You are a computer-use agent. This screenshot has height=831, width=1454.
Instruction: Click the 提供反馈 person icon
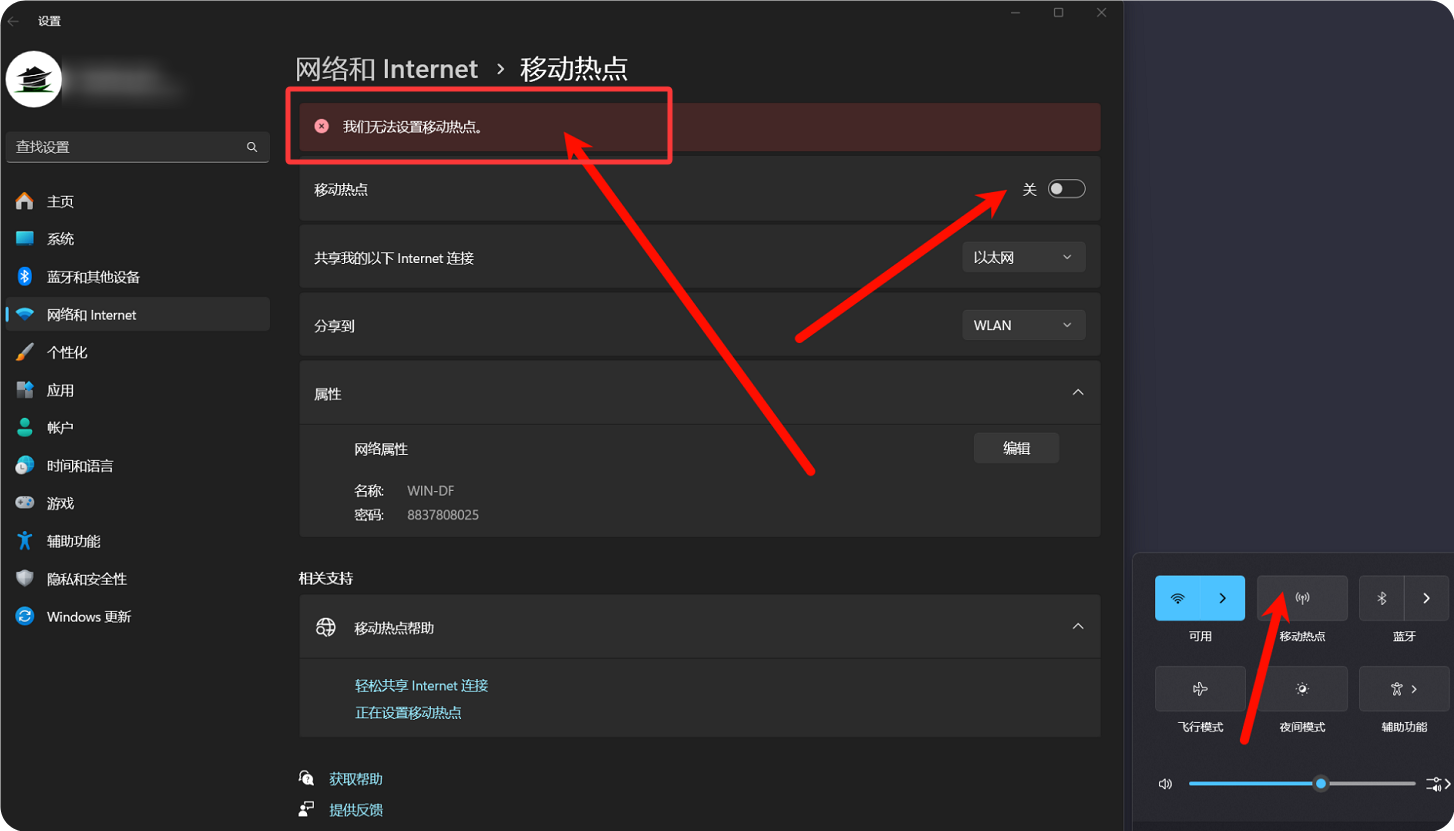click(x=307, y=809)
